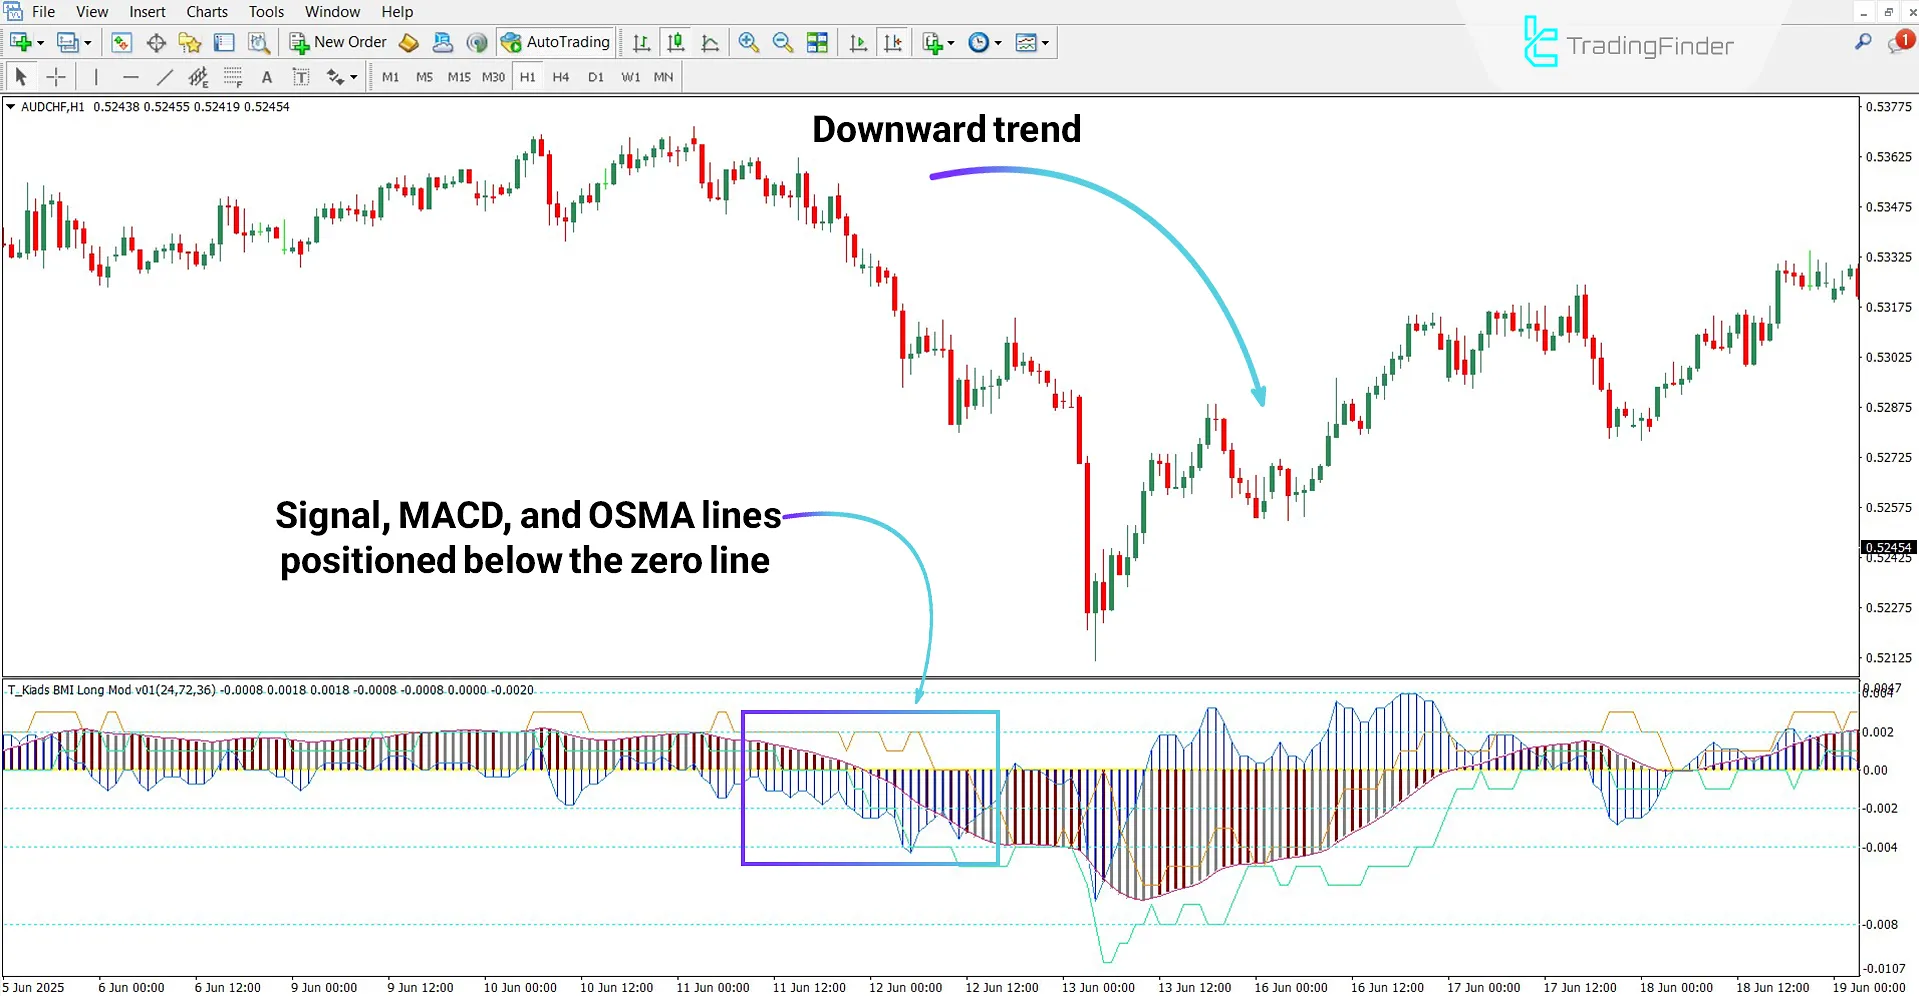Activate the zoom in magnifier
Image resolution: width=1919 pixels, height=996 pixels.
tap(748, 42)
